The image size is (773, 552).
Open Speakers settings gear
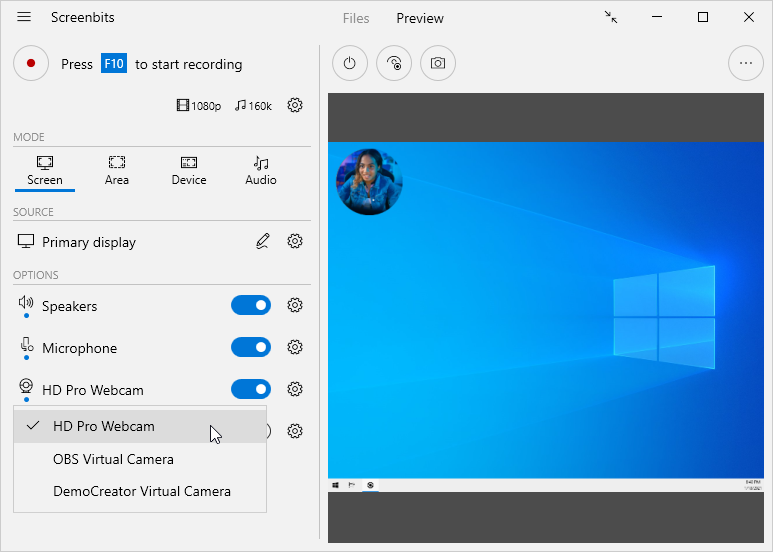[295, 305]
